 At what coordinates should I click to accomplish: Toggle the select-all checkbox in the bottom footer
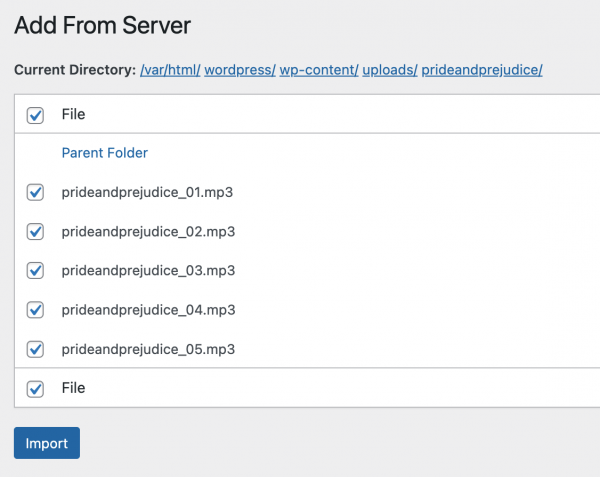(x=36, y=389)
